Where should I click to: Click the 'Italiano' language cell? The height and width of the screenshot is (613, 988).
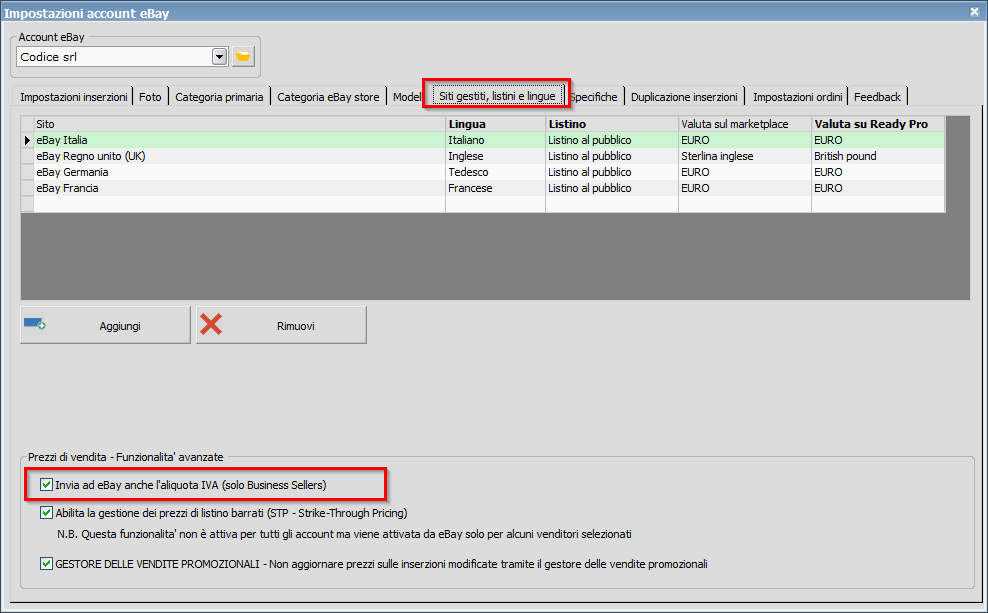click(495, 140)
